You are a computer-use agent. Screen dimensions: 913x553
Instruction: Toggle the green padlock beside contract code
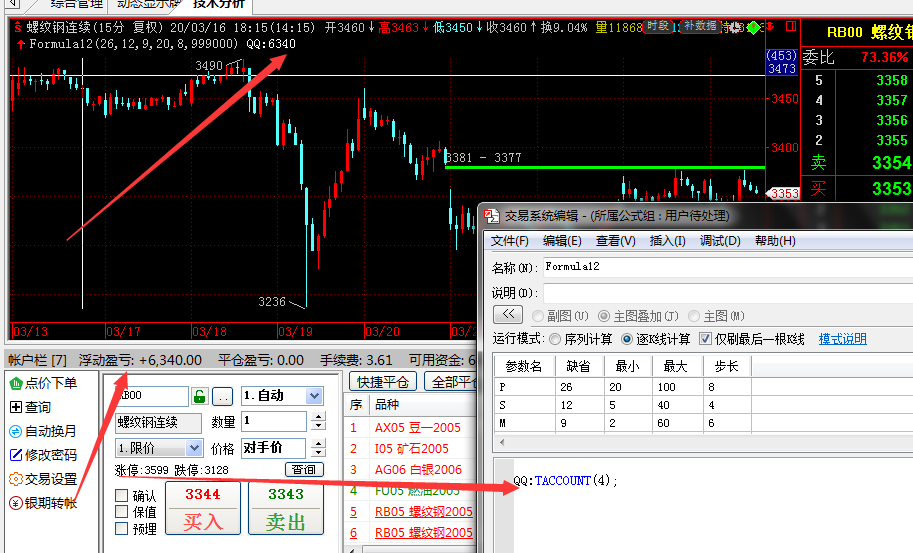pos(199,396)
